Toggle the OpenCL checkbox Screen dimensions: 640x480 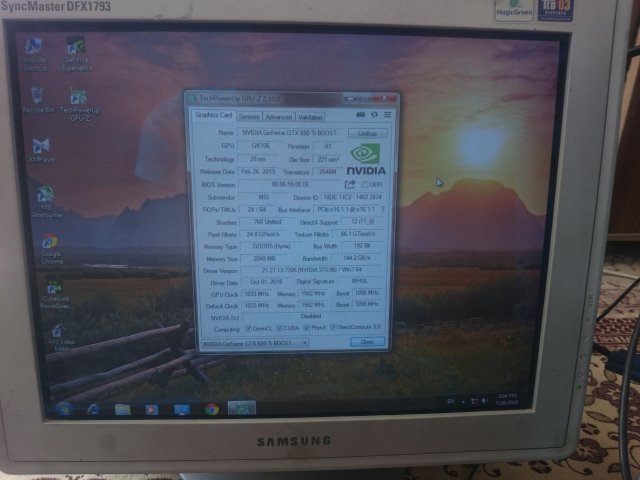249,328
